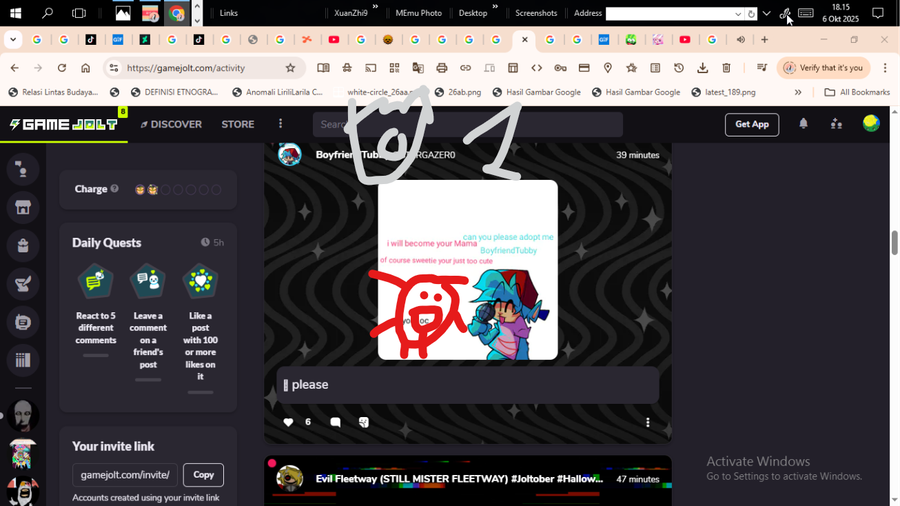Screen dimensions: 900x506
Task: Open the site information icon in the address bar
Action: 114,68
